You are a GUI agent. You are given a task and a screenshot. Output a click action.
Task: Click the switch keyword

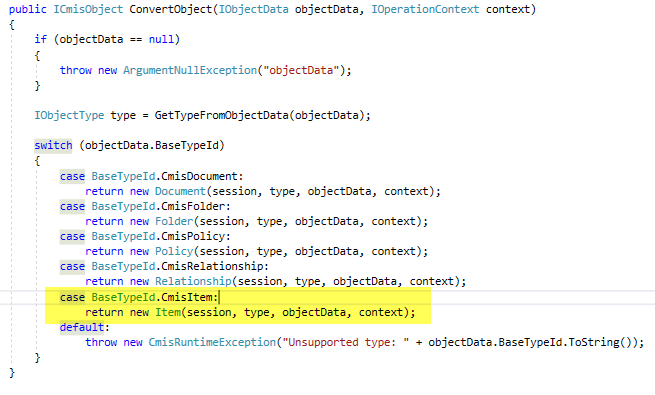(x=53, y=145)
